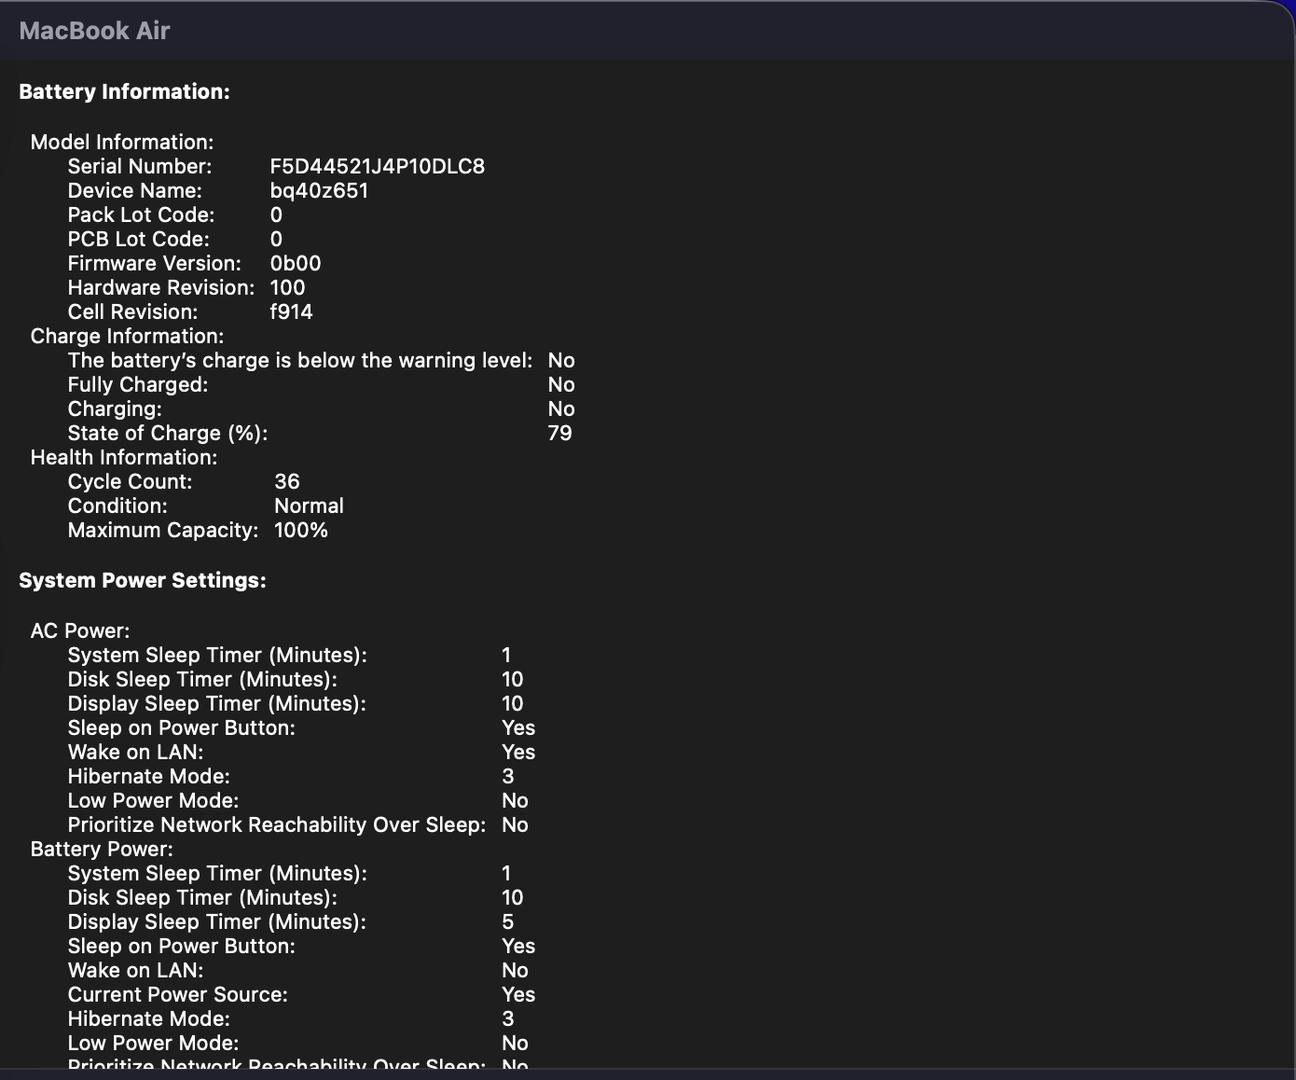Screen dimensions: 1296x1080
Task: Select the "Charge Information:" subsection label
Action: pos(127,336)
